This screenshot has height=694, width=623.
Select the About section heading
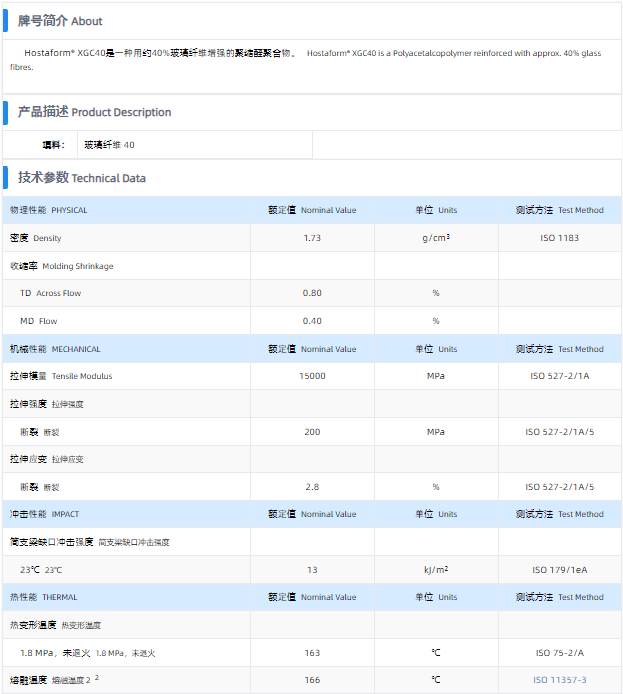(60, 21)
